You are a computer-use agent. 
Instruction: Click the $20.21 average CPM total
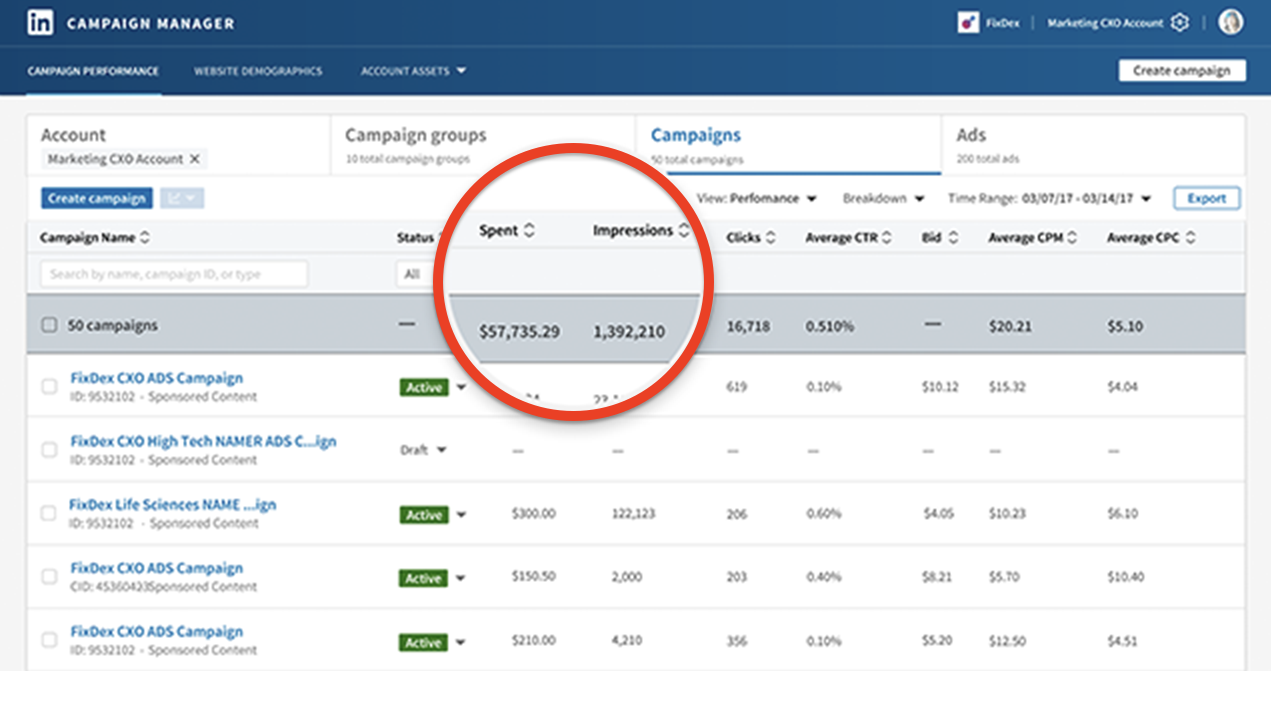(1009, 326)
